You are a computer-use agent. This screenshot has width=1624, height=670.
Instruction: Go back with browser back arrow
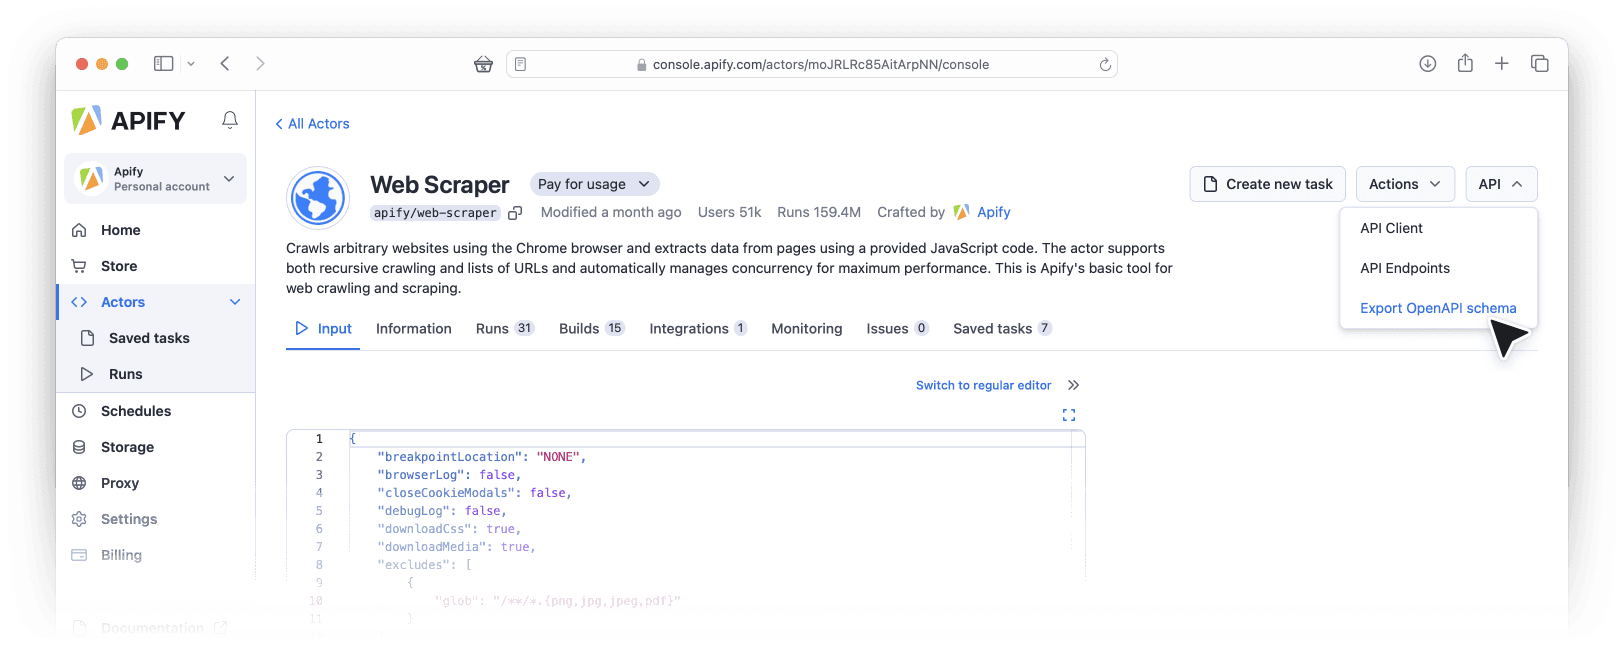click(x=225, y=63)
